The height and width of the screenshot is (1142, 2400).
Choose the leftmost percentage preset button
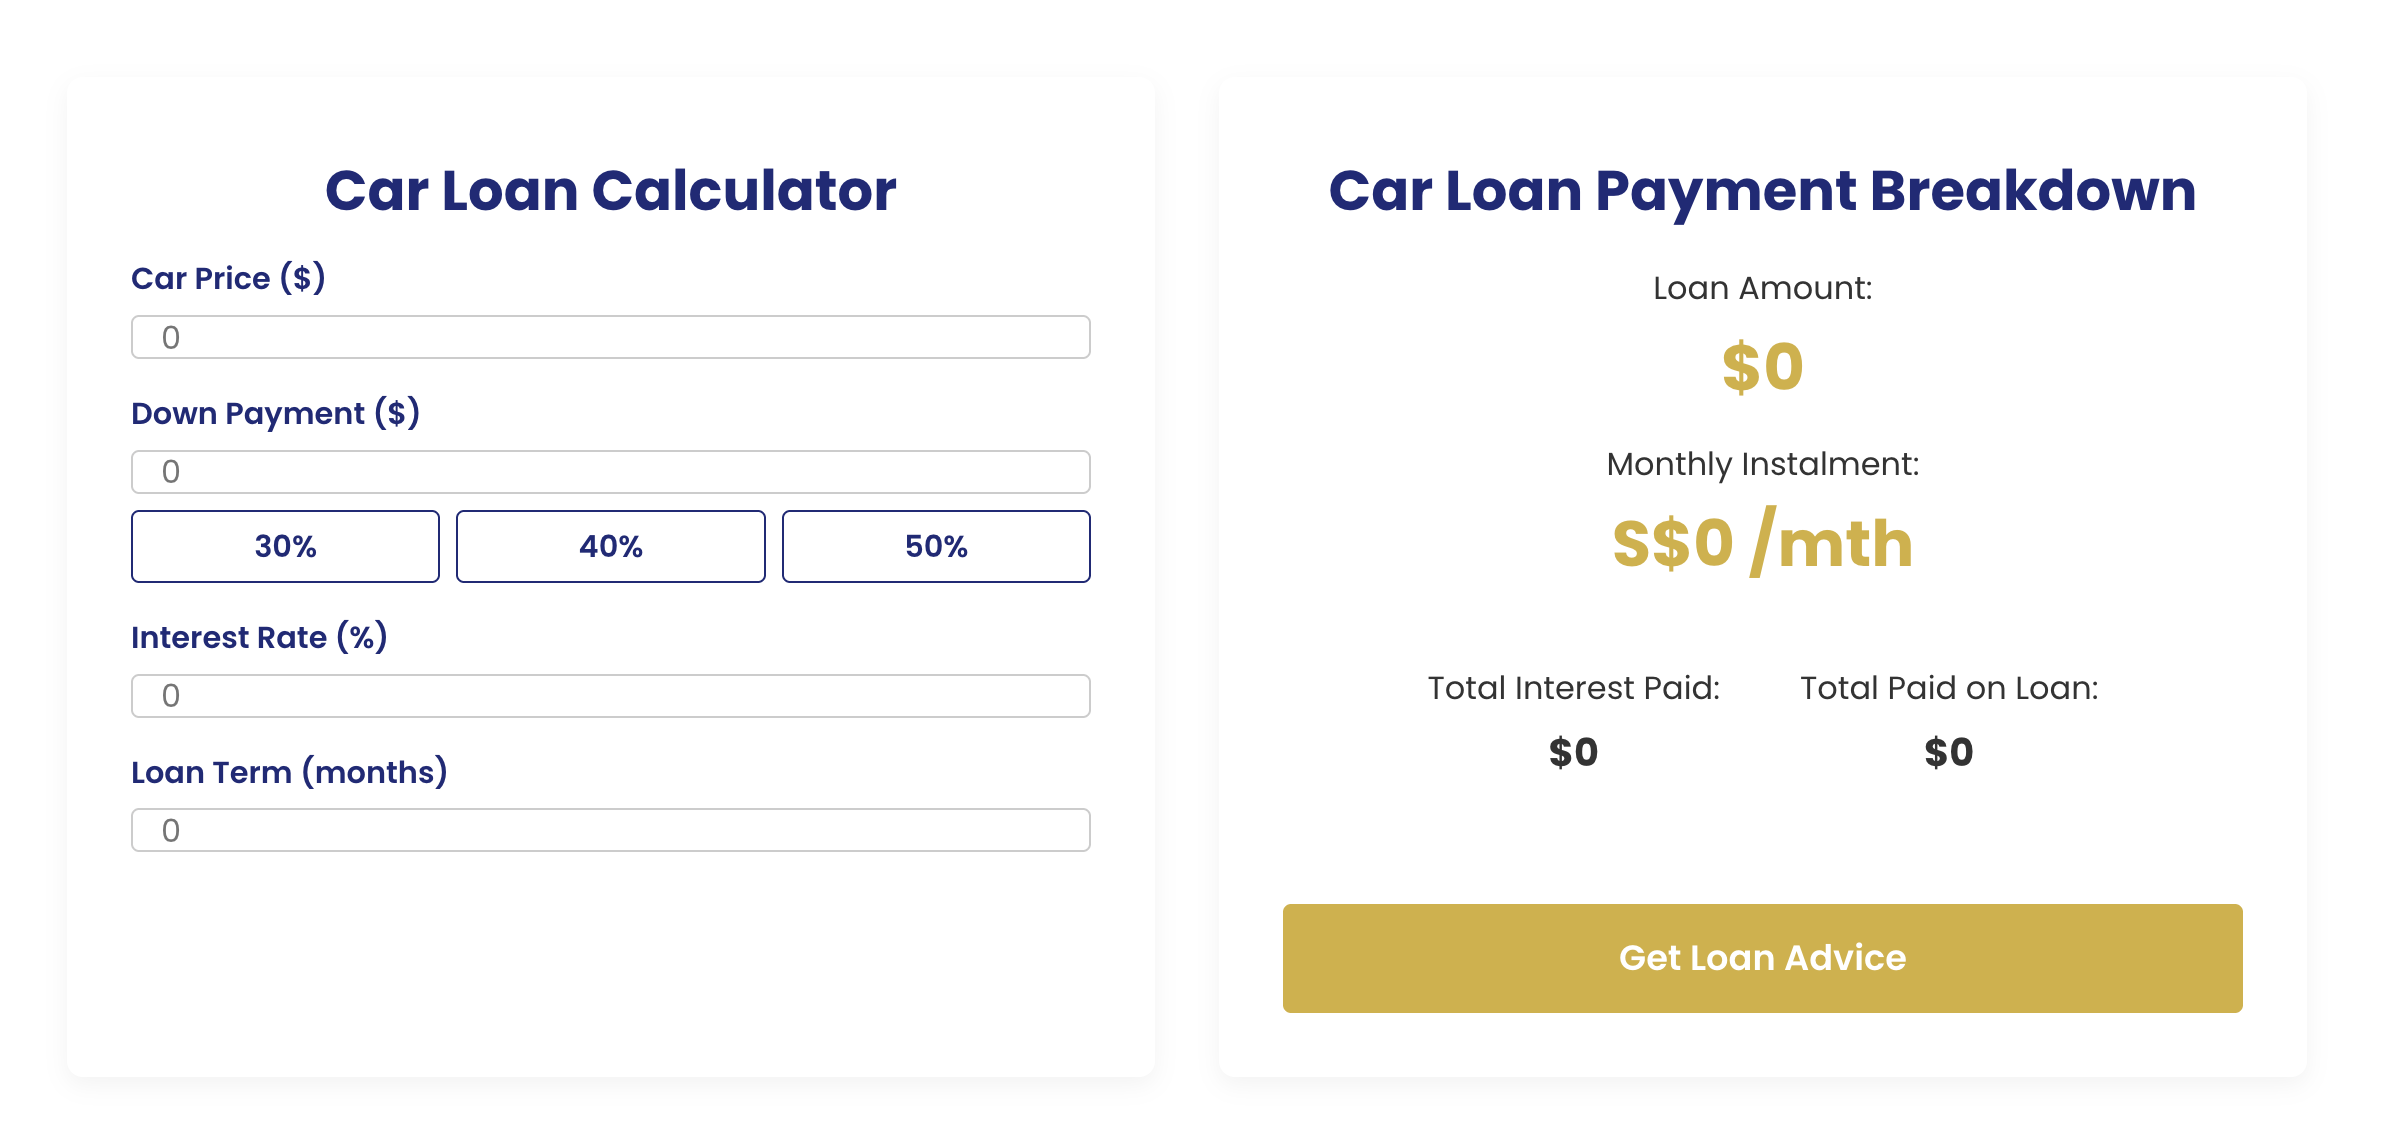click(285, 546)
